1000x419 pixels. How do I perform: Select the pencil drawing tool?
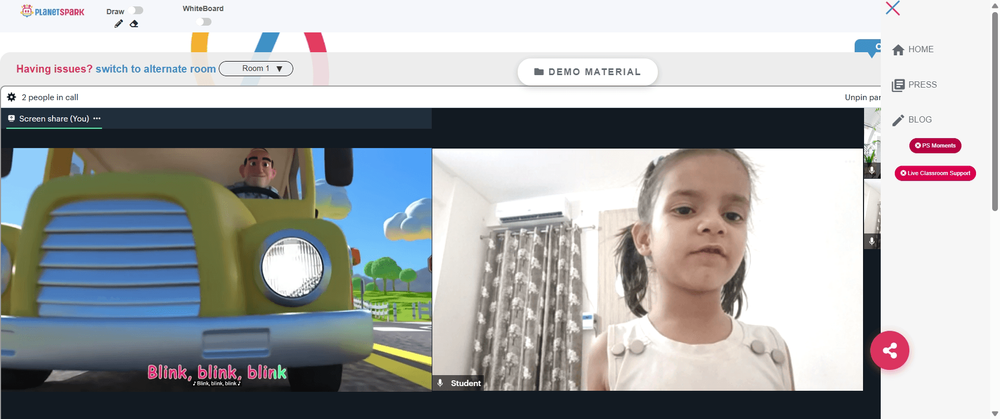point(119,24)
